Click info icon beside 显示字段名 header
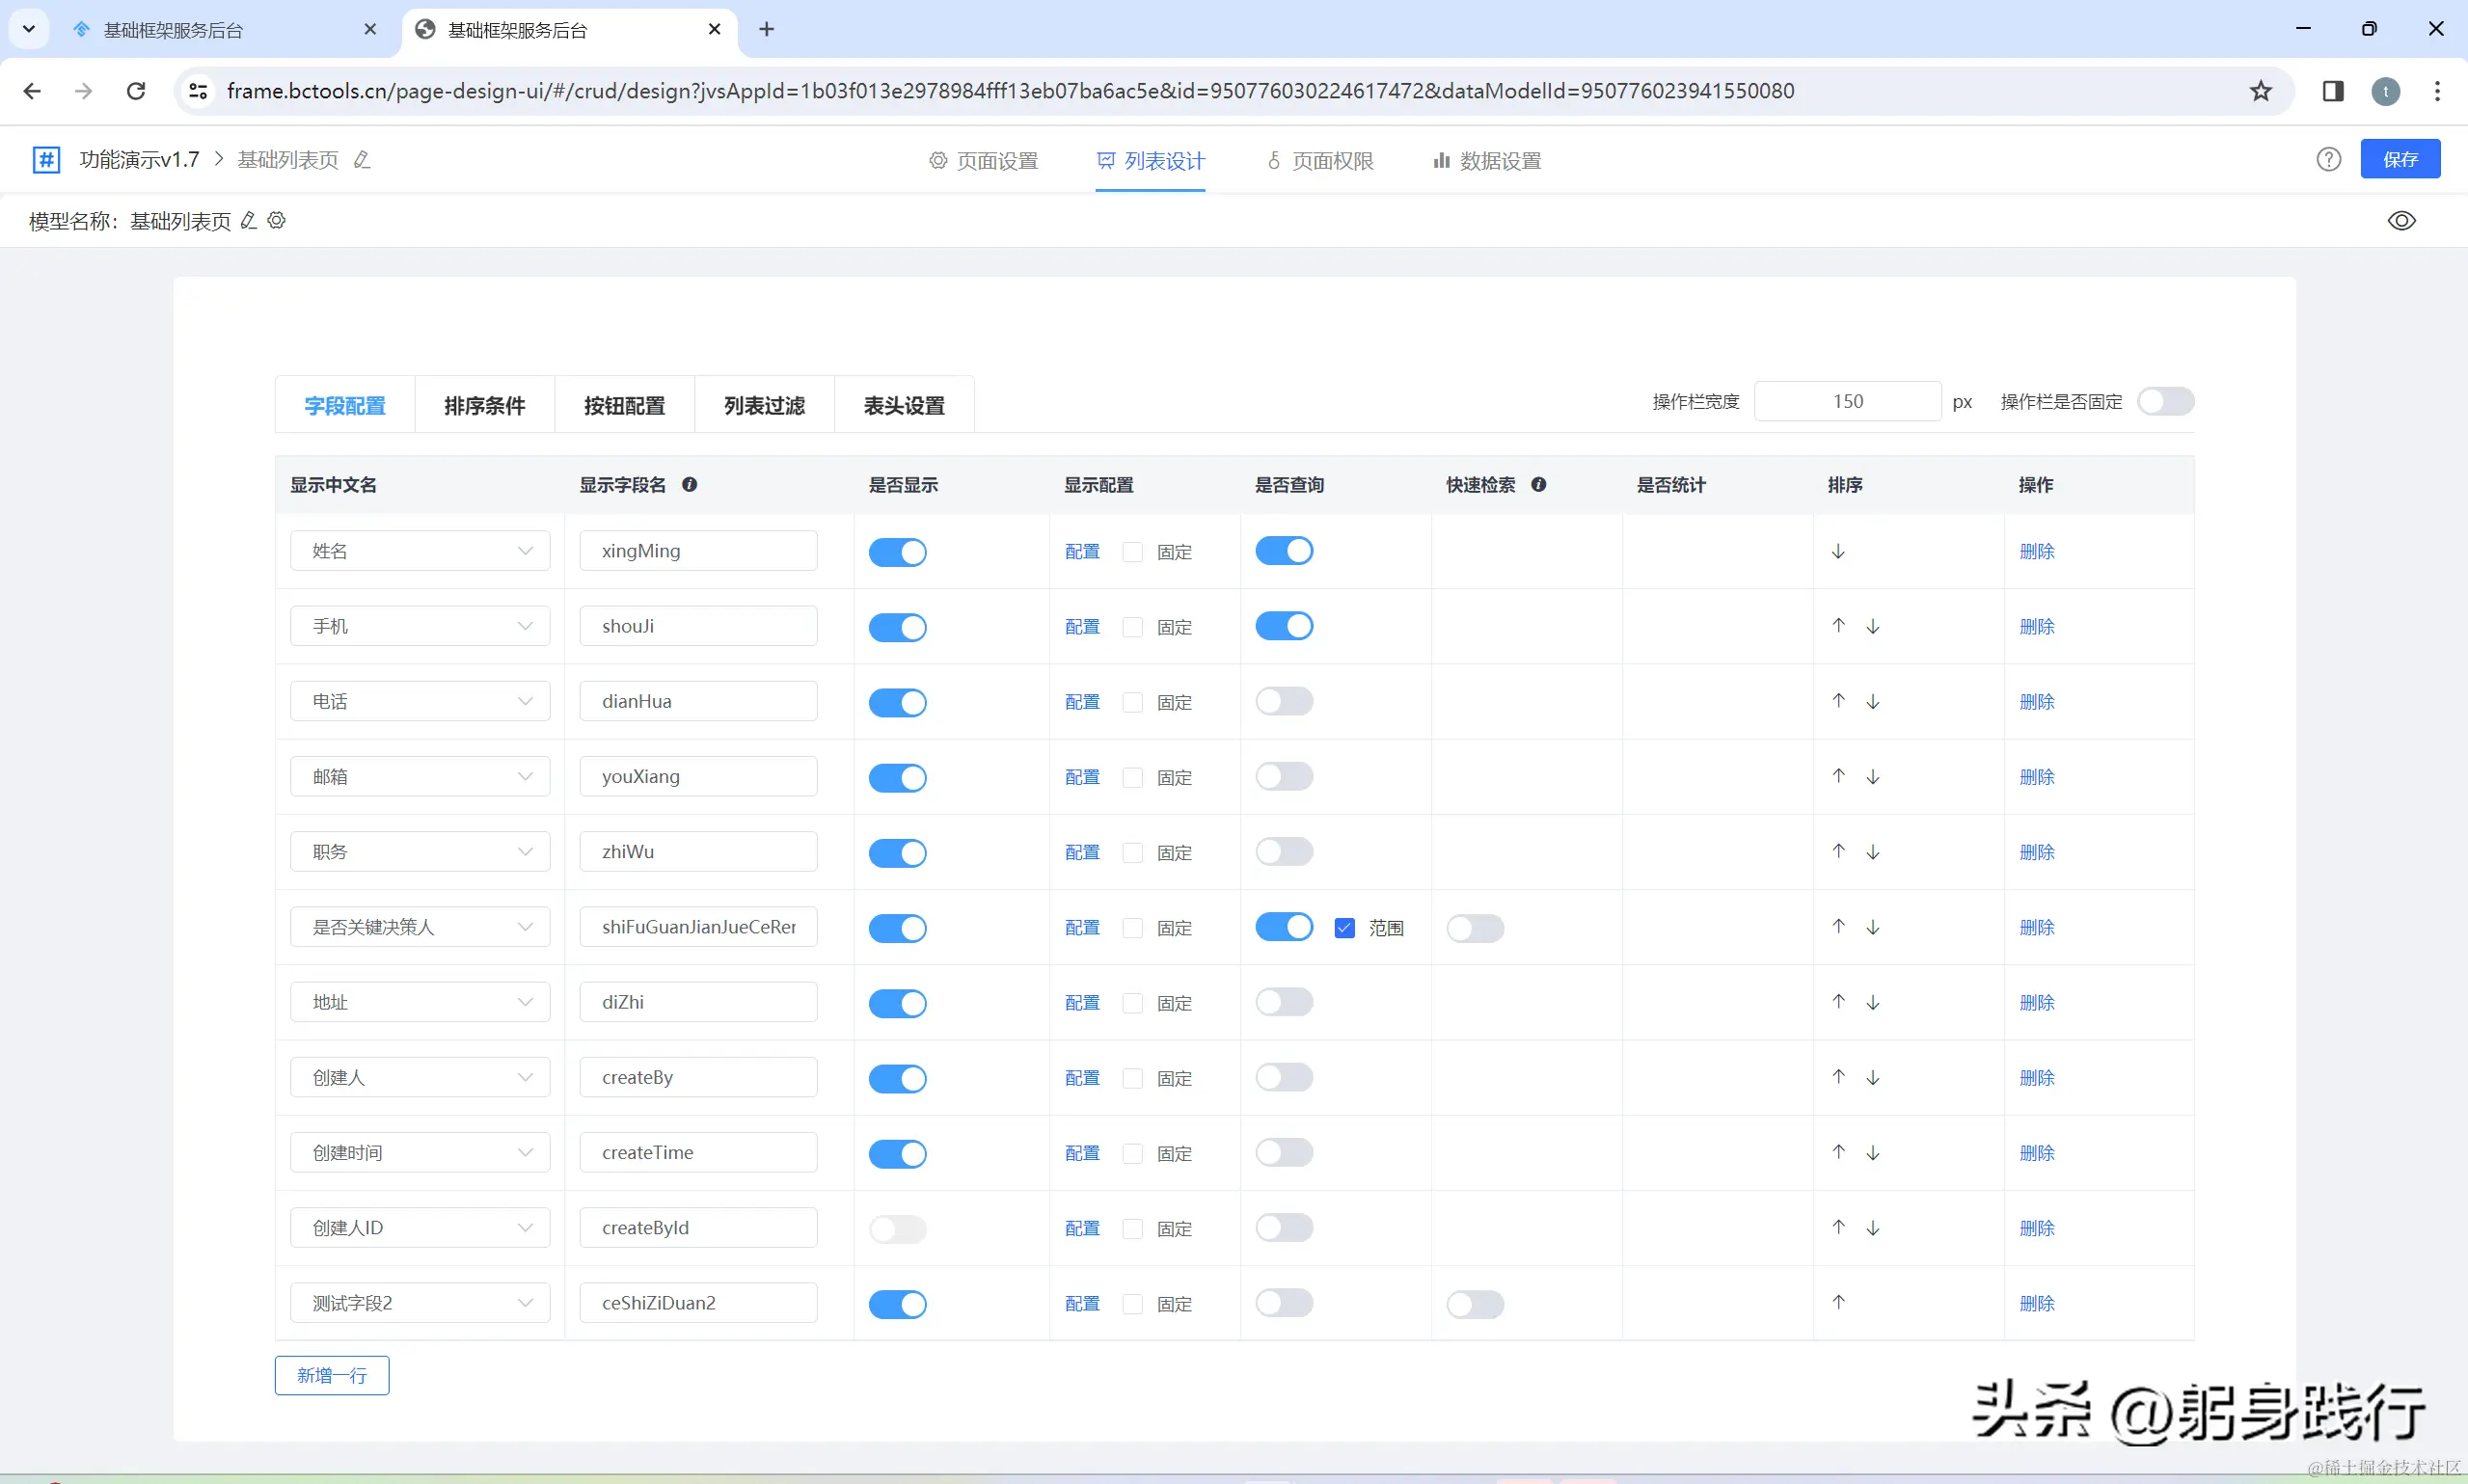 689,485
